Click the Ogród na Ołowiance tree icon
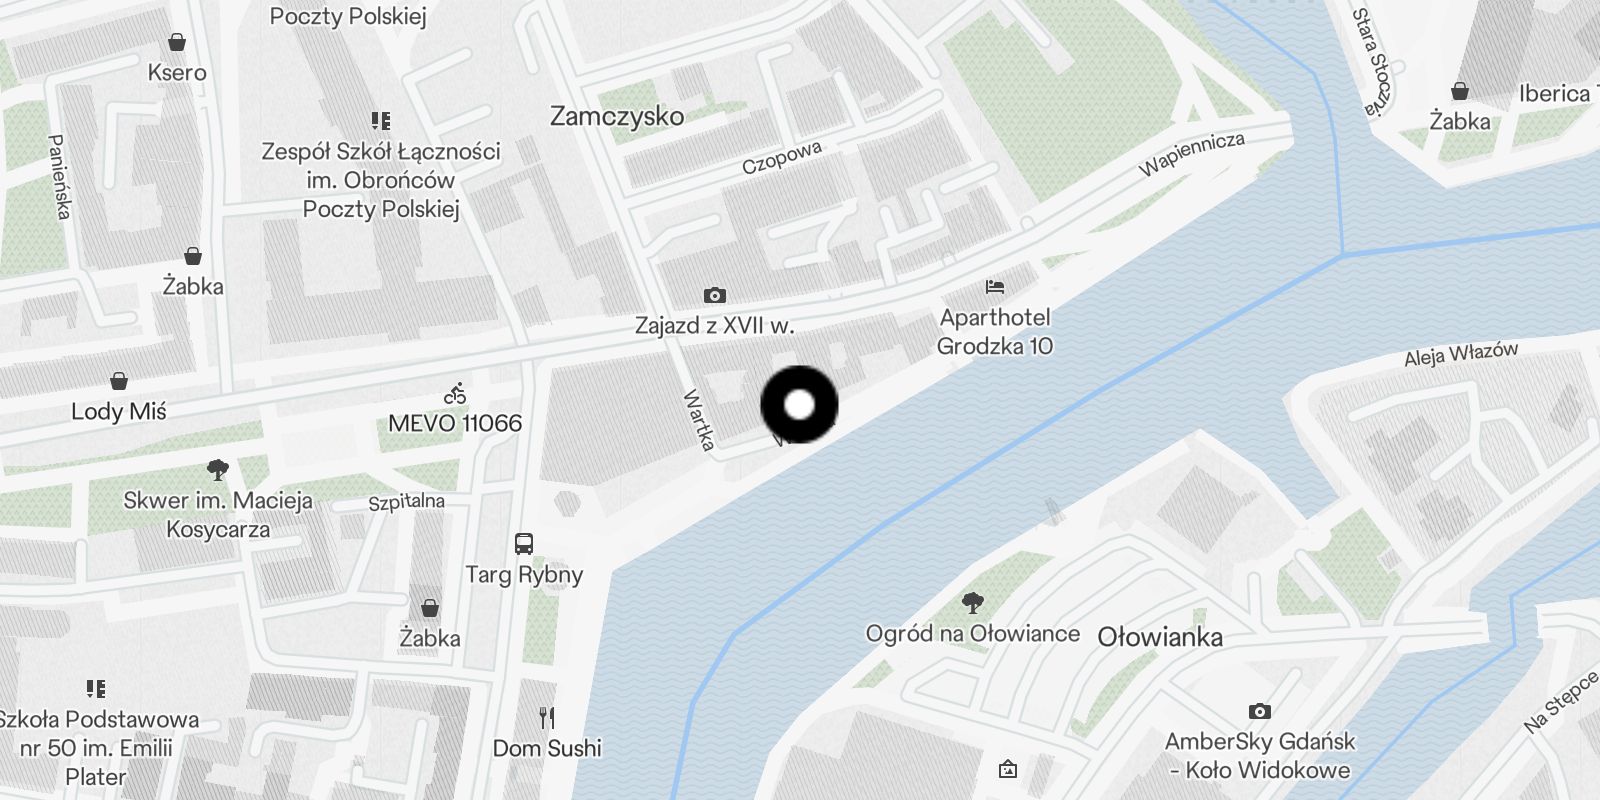The width and height of the screenshot is (1600, 800). click(972, 603)
